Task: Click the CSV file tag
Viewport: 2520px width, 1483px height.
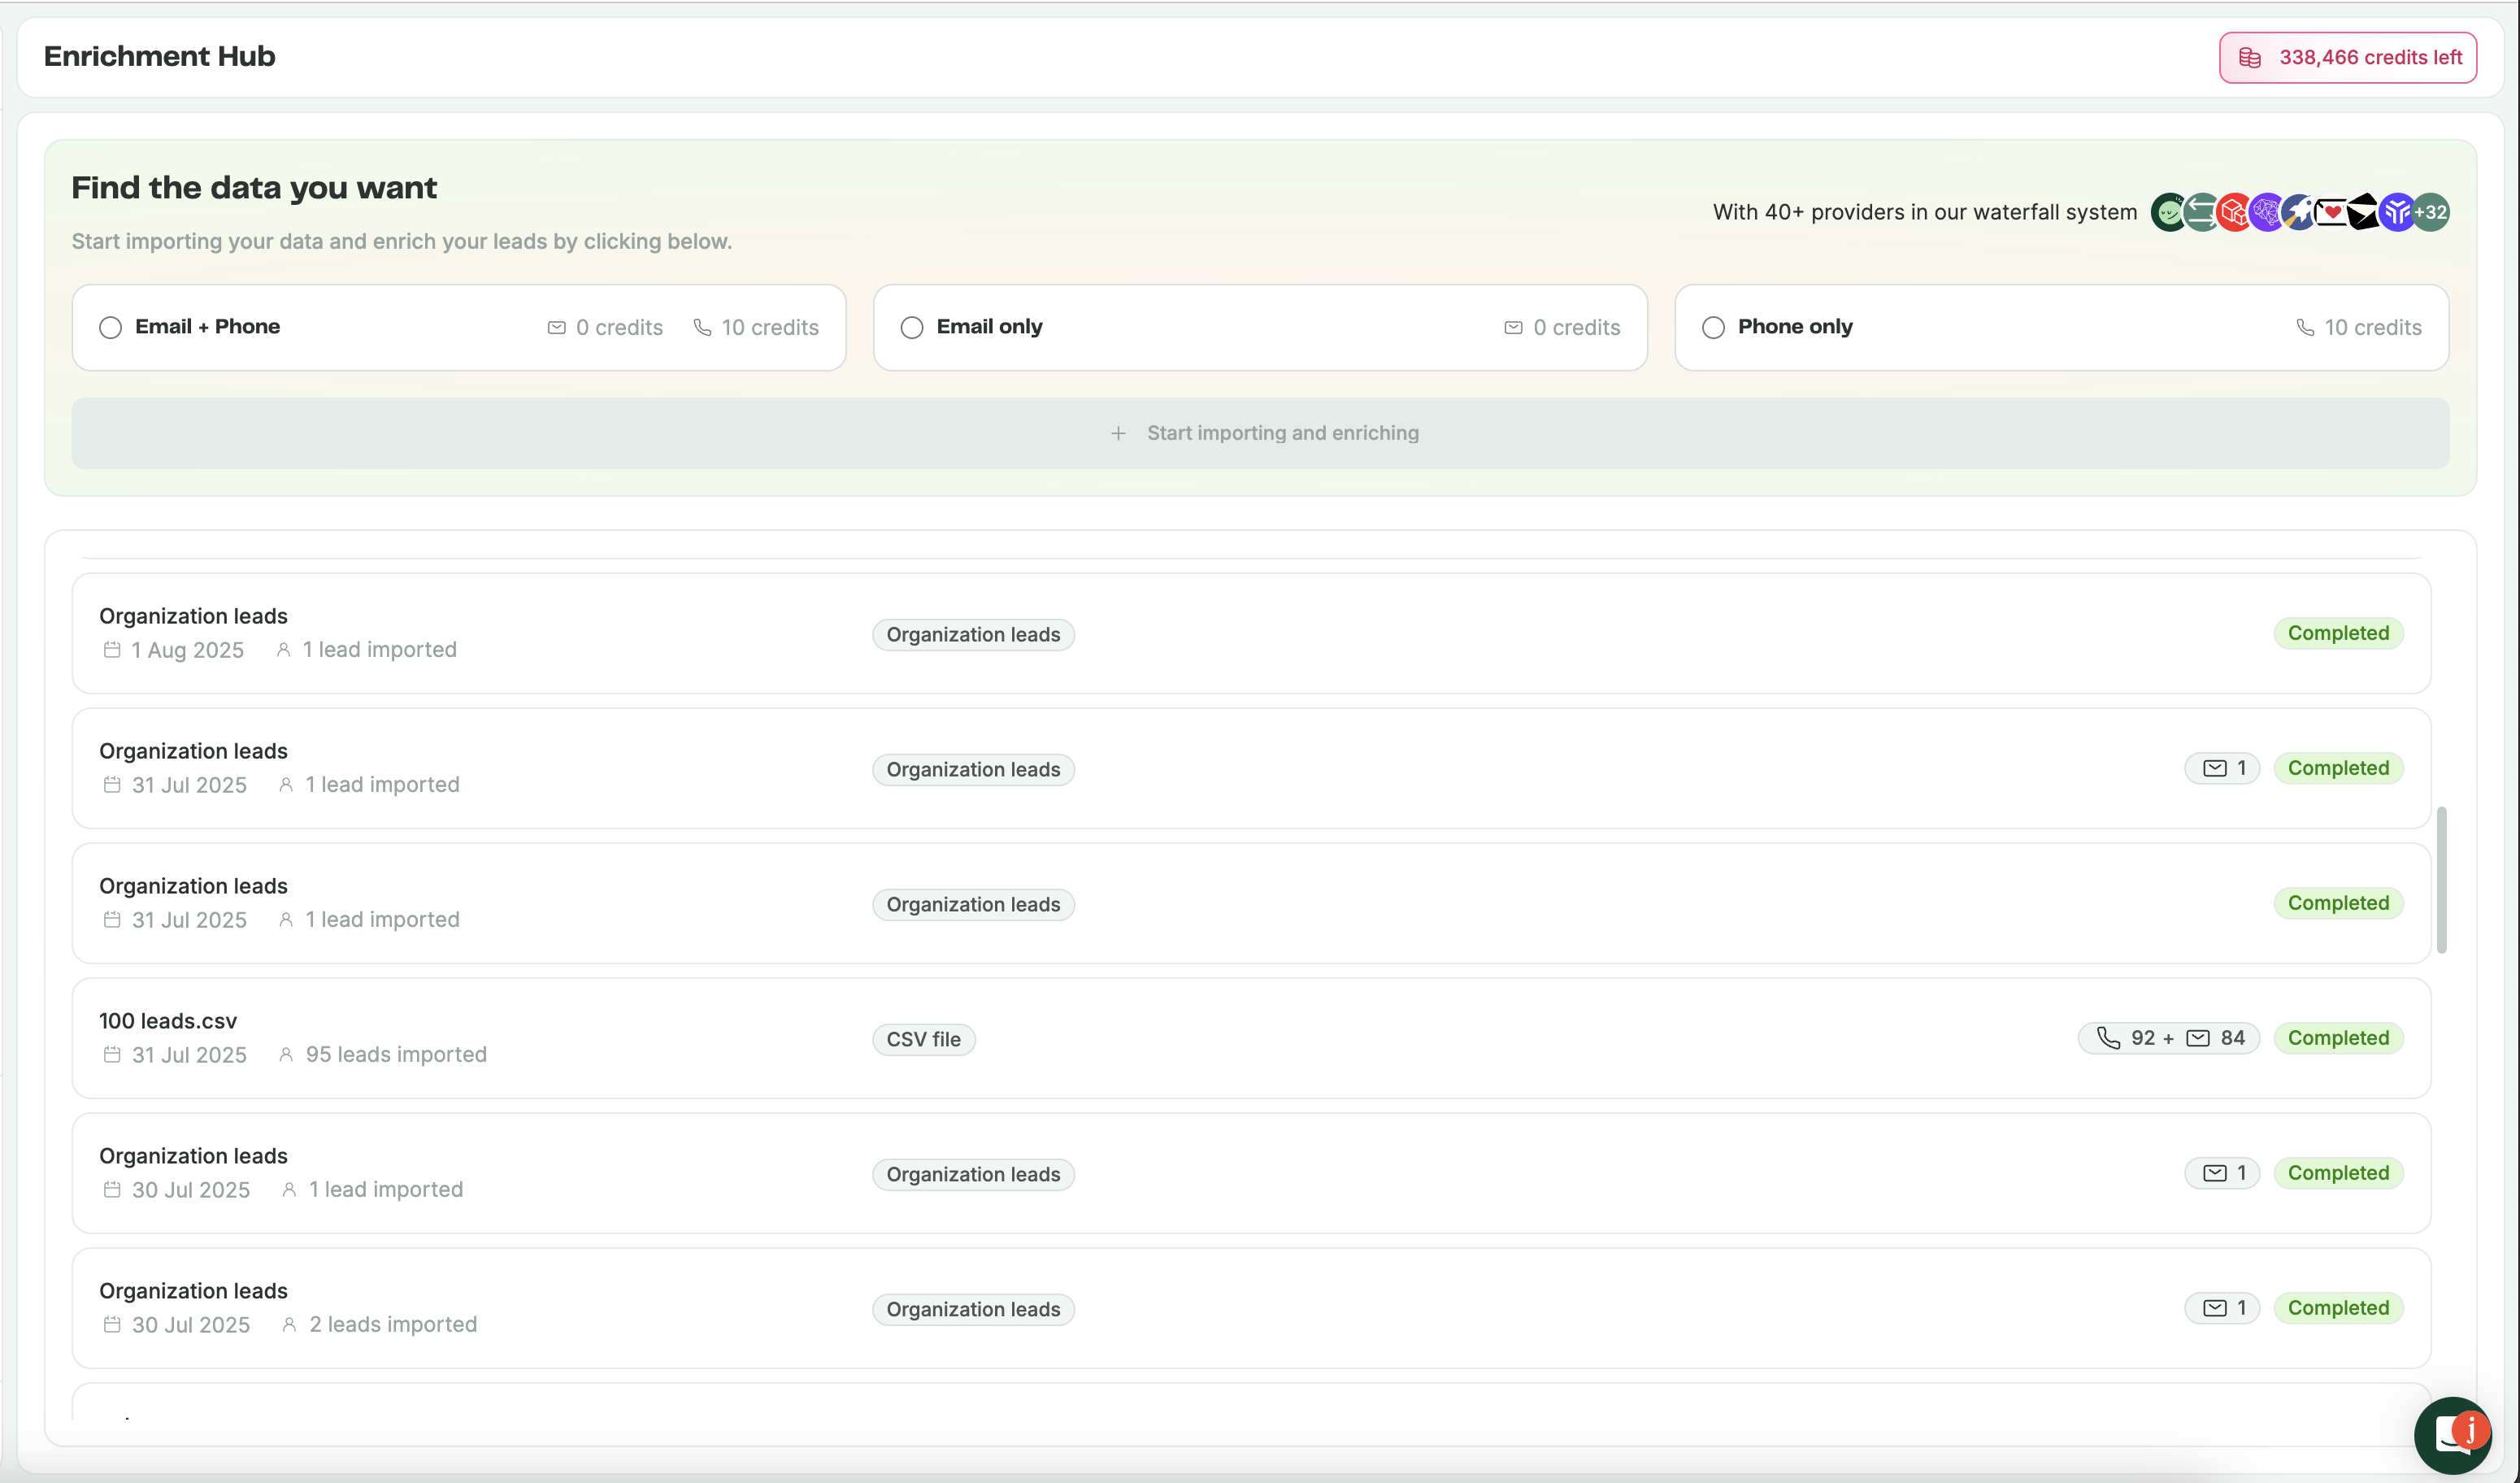Action: (923, 1039)
